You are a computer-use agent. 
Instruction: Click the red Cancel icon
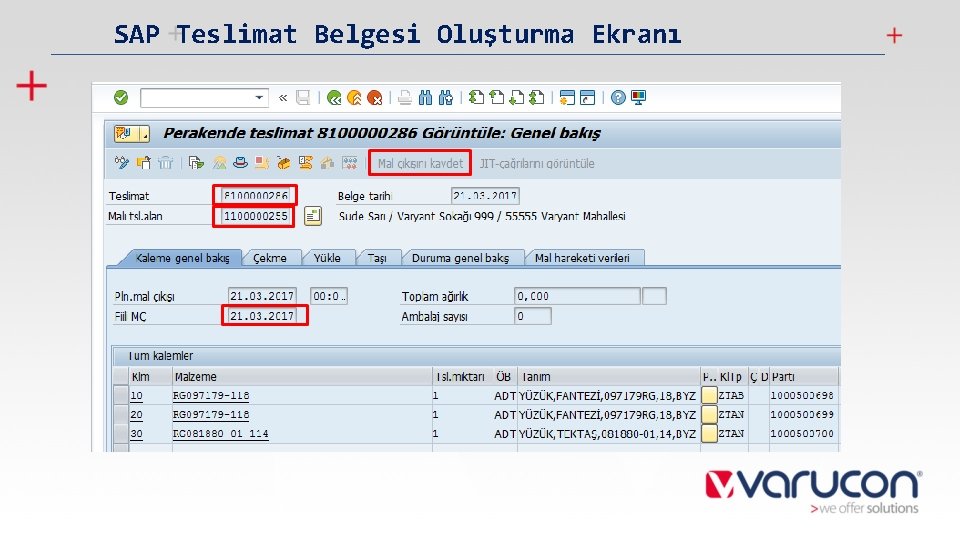tap(374, 97)
